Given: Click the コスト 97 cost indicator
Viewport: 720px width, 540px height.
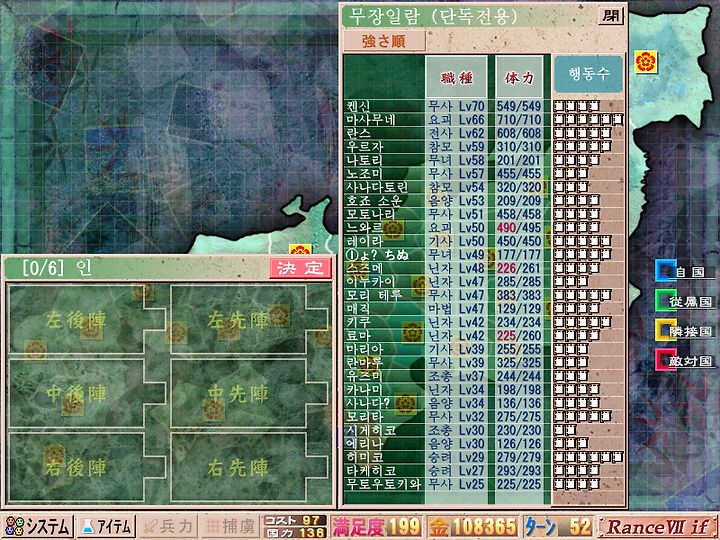Looking at the screenshot, I should click(294, 521).
